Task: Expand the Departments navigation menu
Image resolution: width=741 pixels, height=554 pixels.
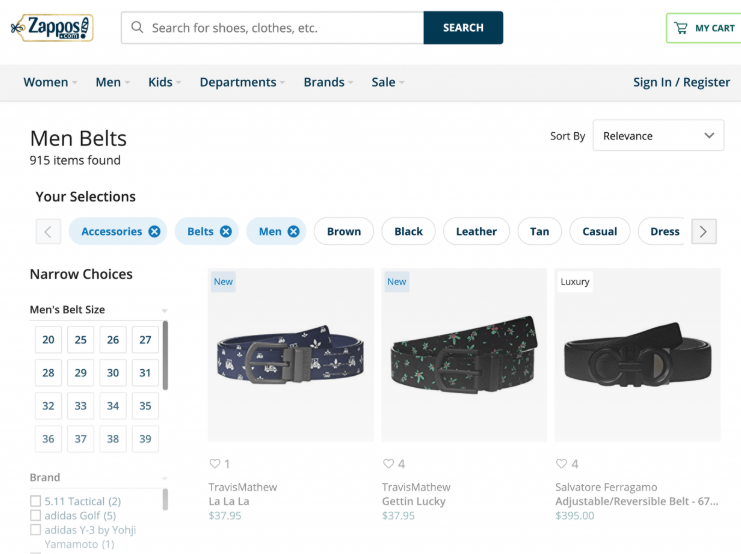Action: click(x=242, y=82)
